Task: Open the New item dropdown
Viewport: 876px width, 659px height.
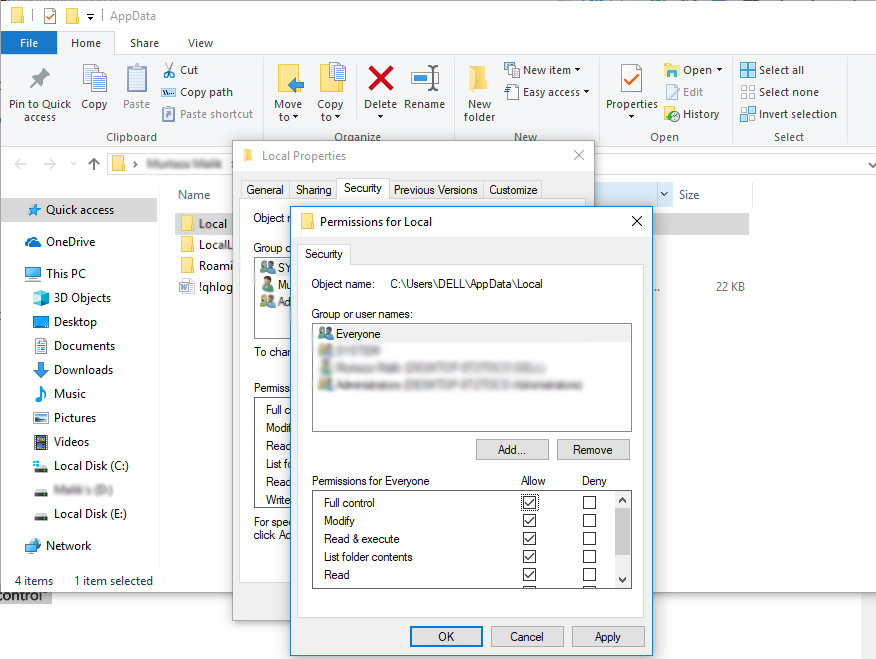Action: (x=578, y=70)
